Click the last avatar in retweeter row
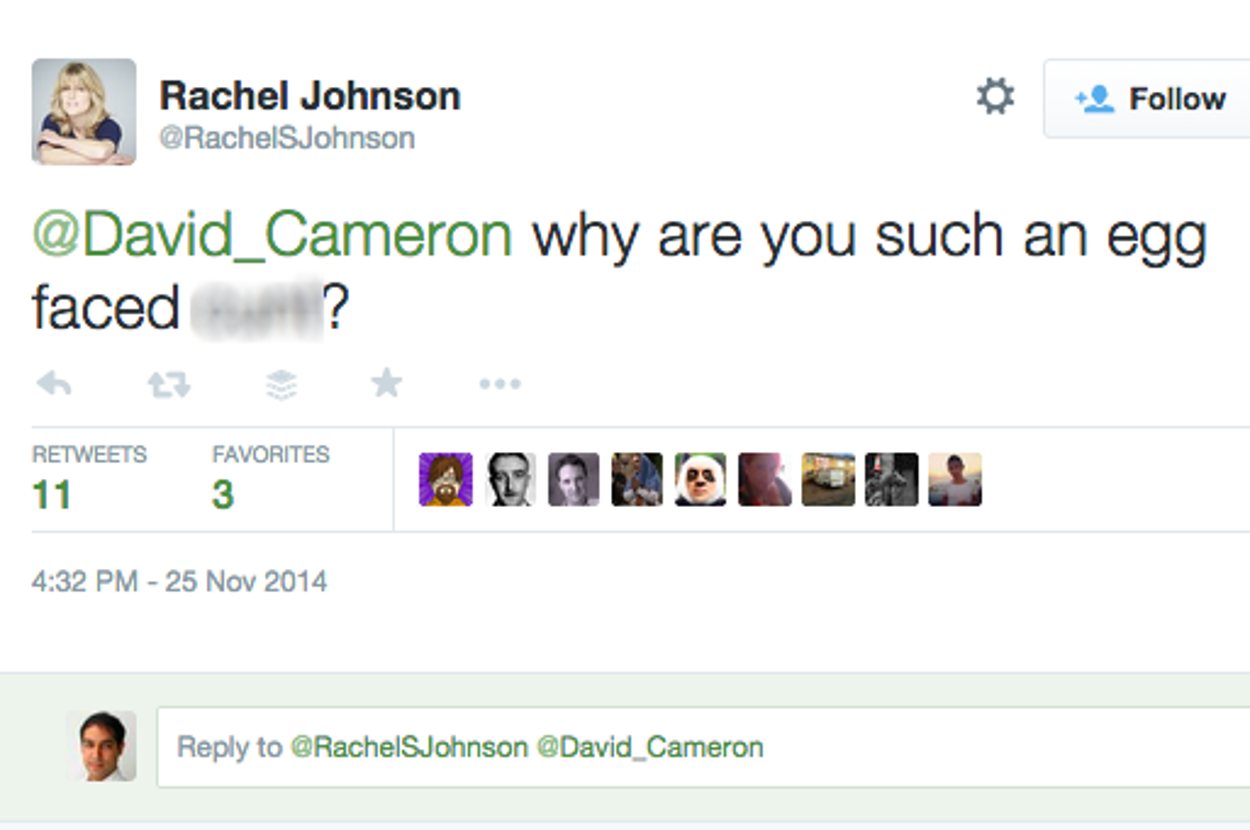Image resolution: width=1250 pixels, height=830 pixels. (955, 480)
